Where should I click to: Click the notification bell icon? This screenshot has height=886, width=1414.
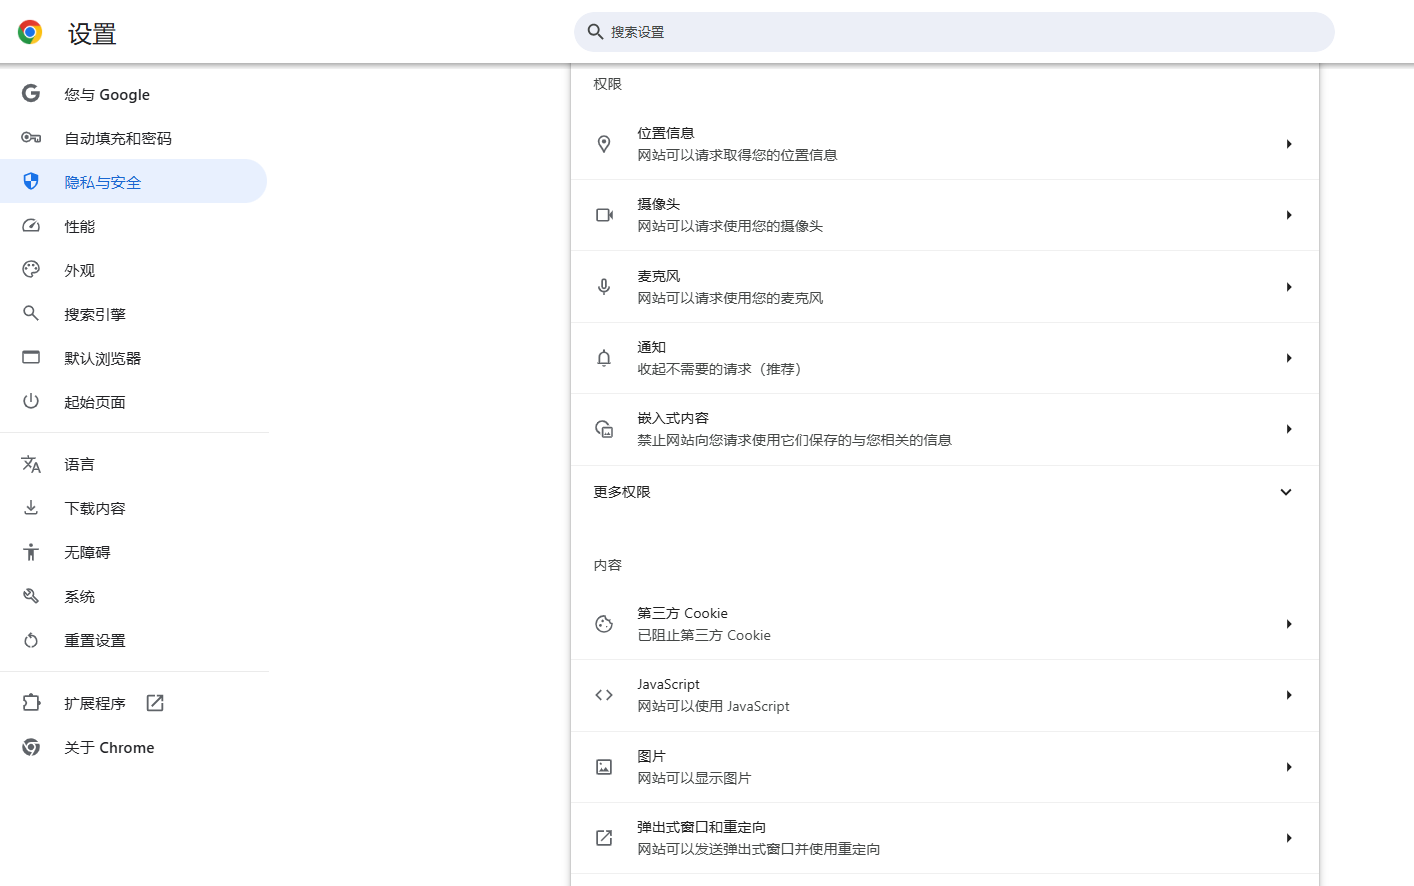604,358
